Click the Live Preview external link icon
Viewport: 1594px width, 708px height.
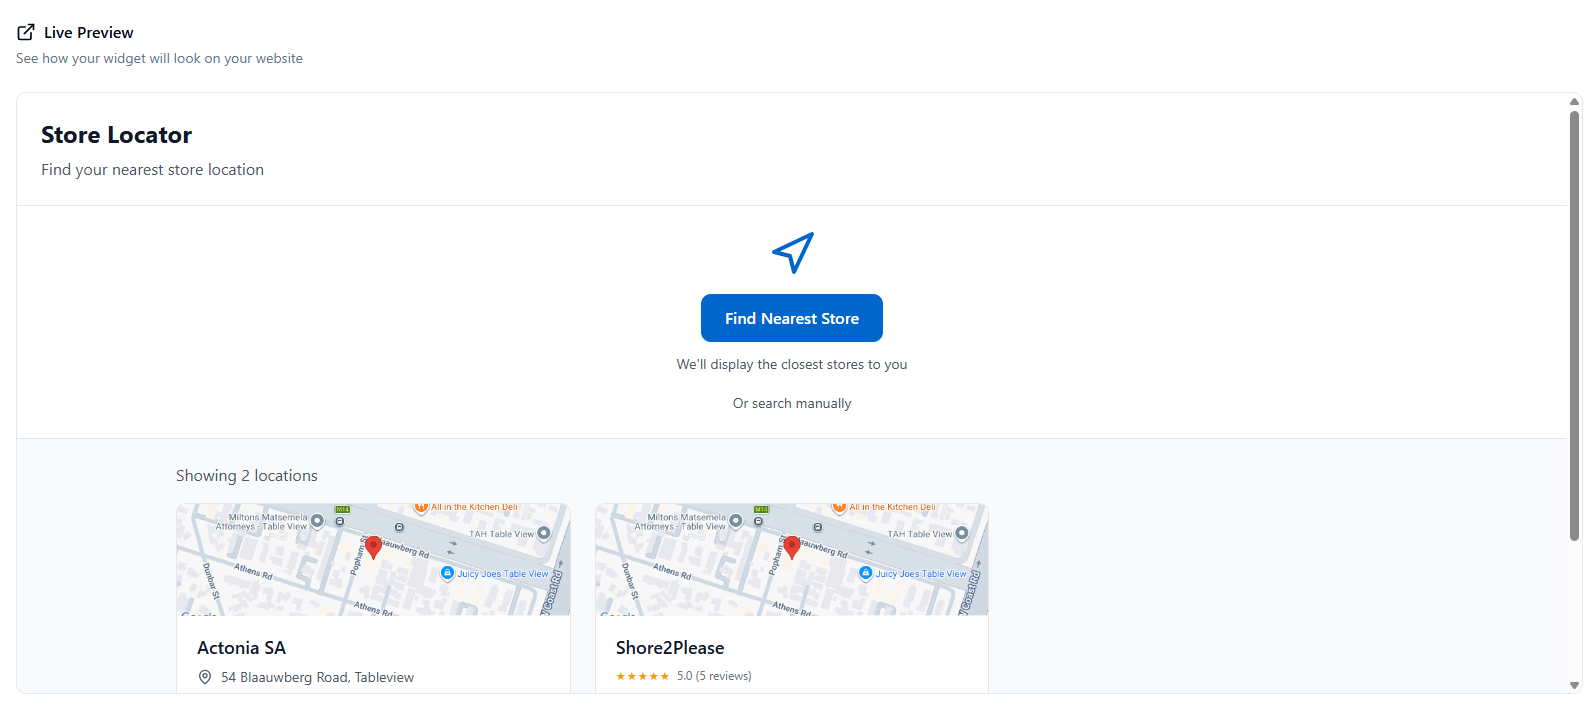coord(26,32)
